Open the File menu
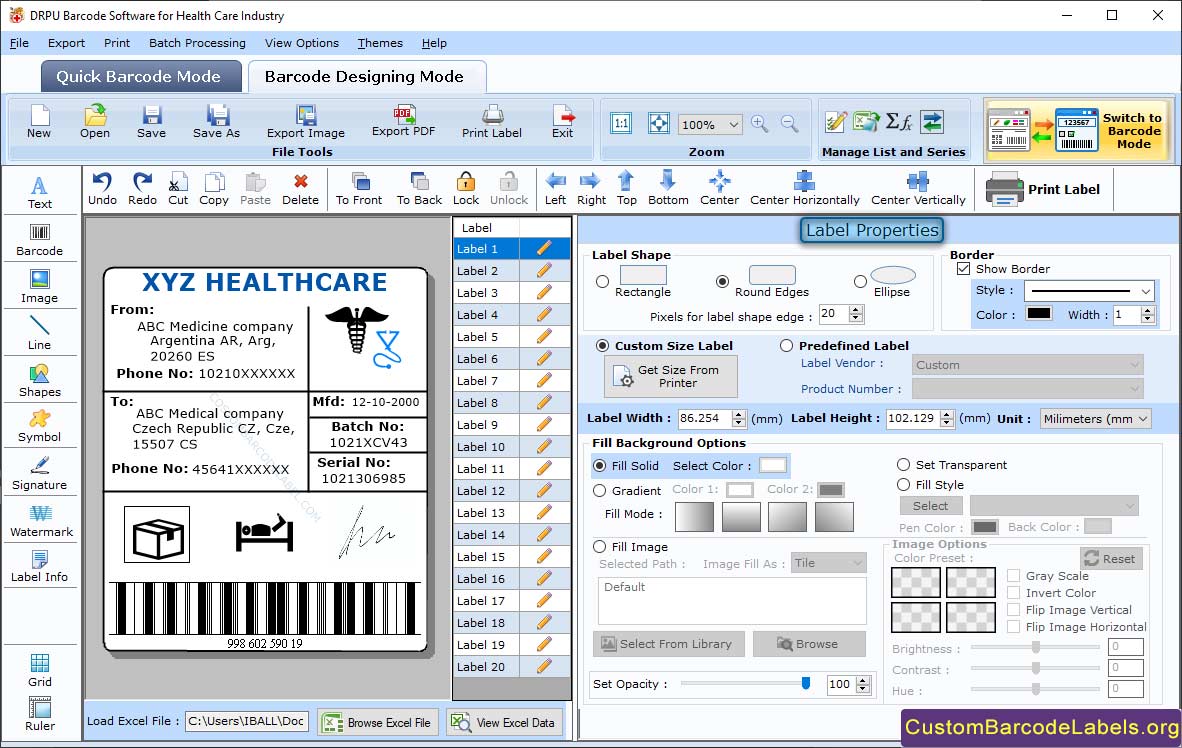The width and height of the screenshot is (1182, 748). pyautogui.click(x=20, y=43)
